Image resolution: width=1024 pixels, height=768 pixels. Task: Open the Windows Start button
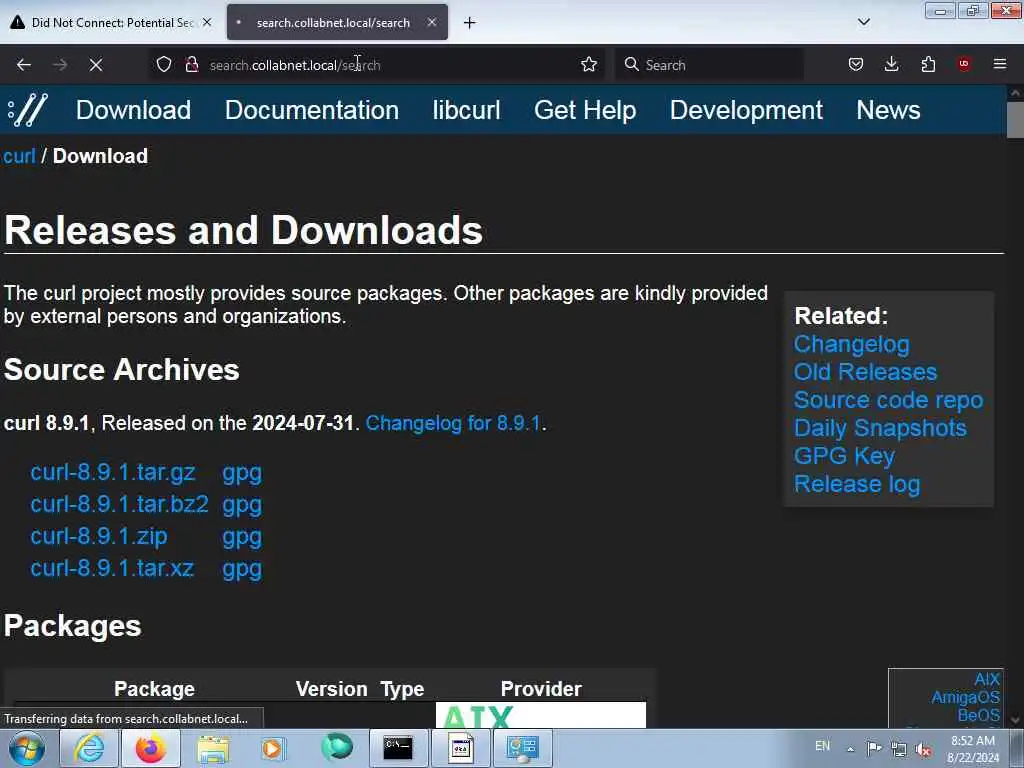click(x=27, y=748)
